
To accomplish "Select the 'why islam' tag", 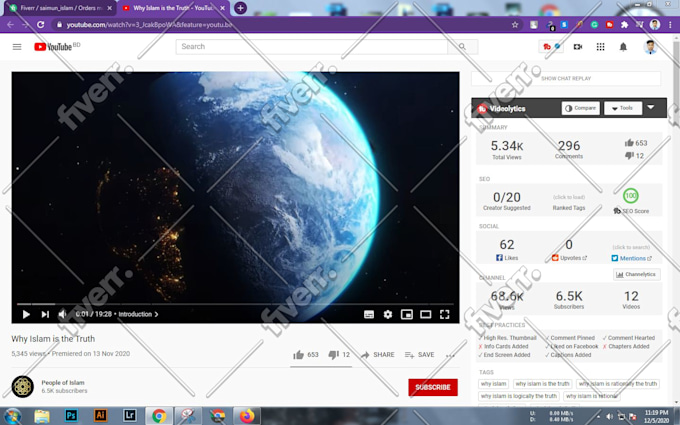I will [x=494, y=384].
